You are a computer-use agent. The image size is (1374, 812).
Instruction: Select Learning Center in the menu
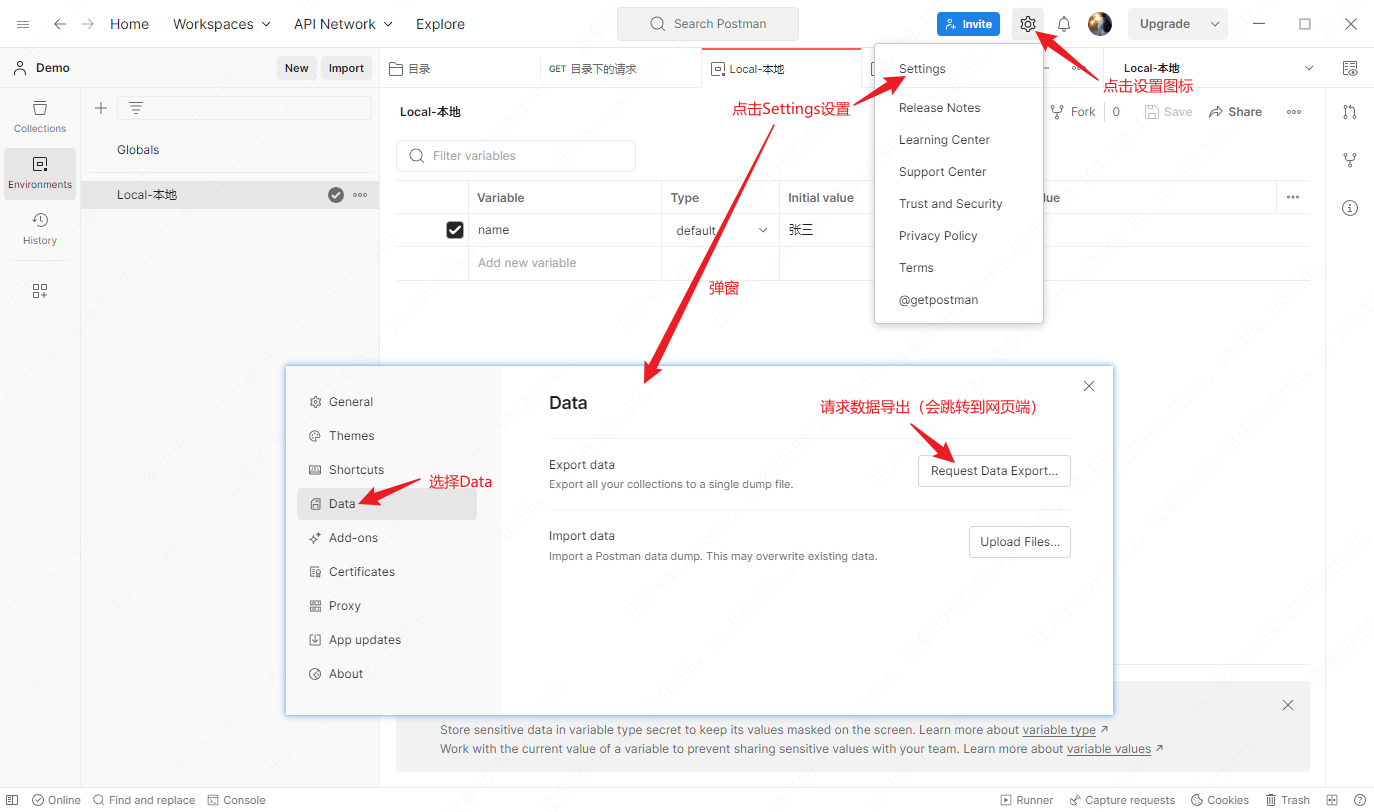[944, 140]
